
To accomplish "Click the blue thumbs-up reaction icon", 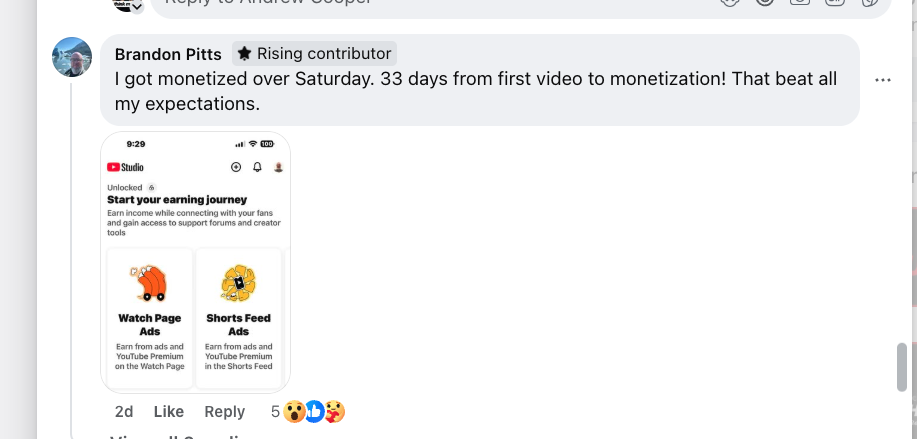I will [314, 411].
